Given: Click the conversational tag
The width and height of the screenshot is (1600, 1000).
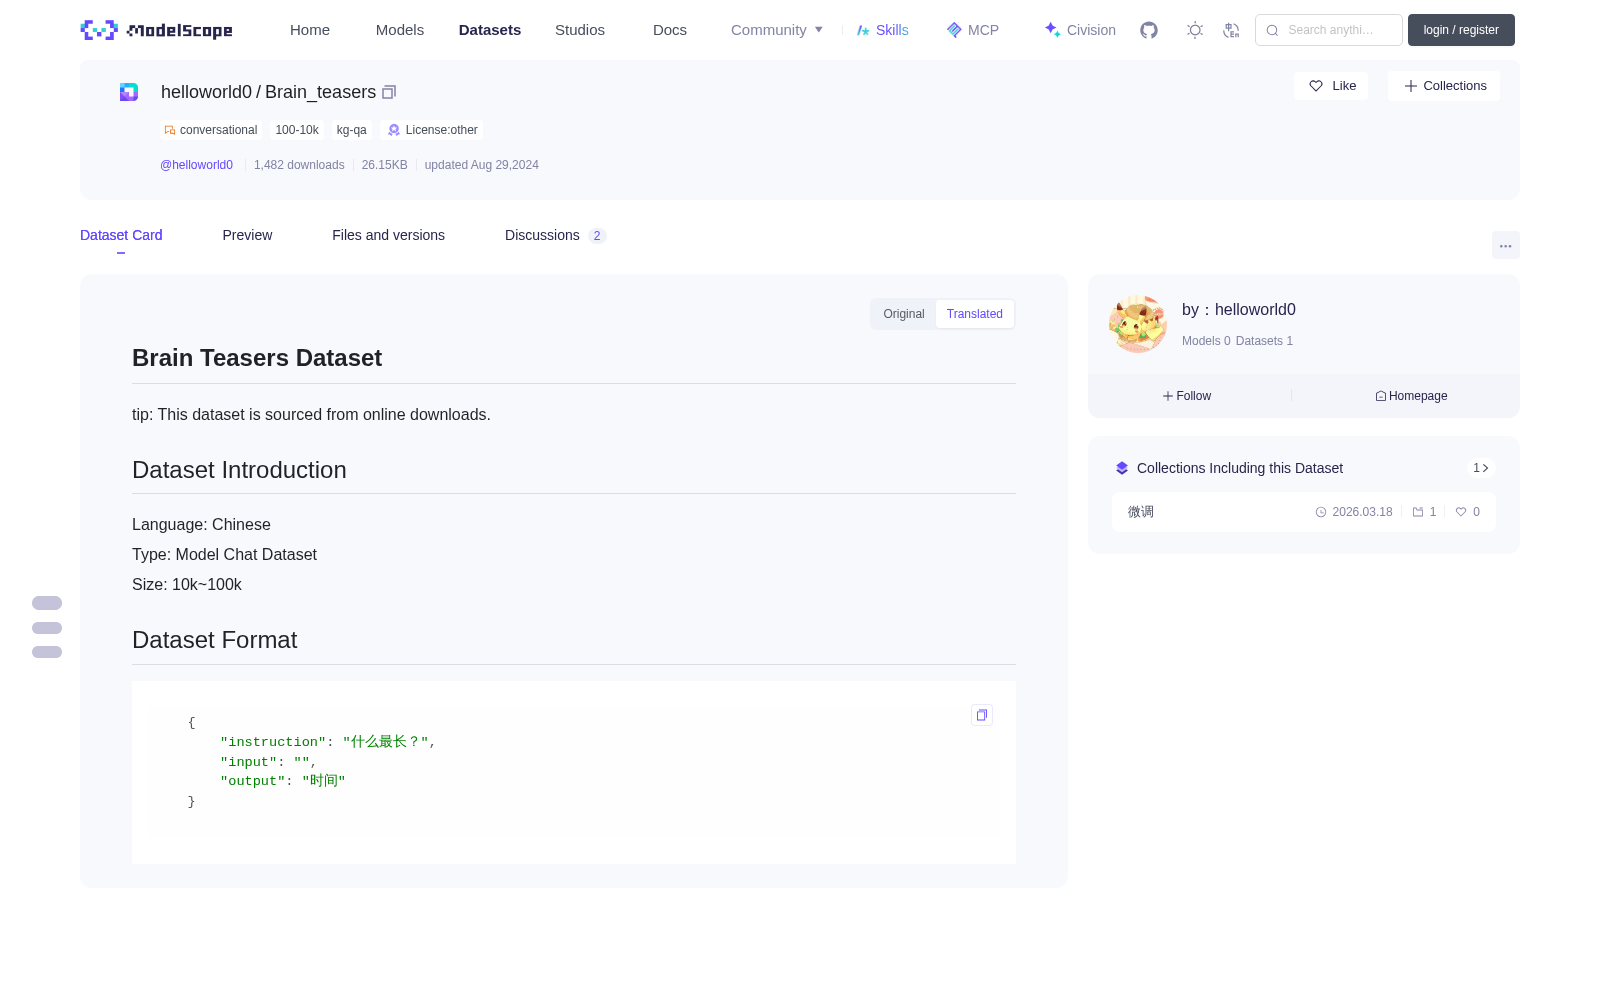Looking at the screenshot, I should point(211,130).
